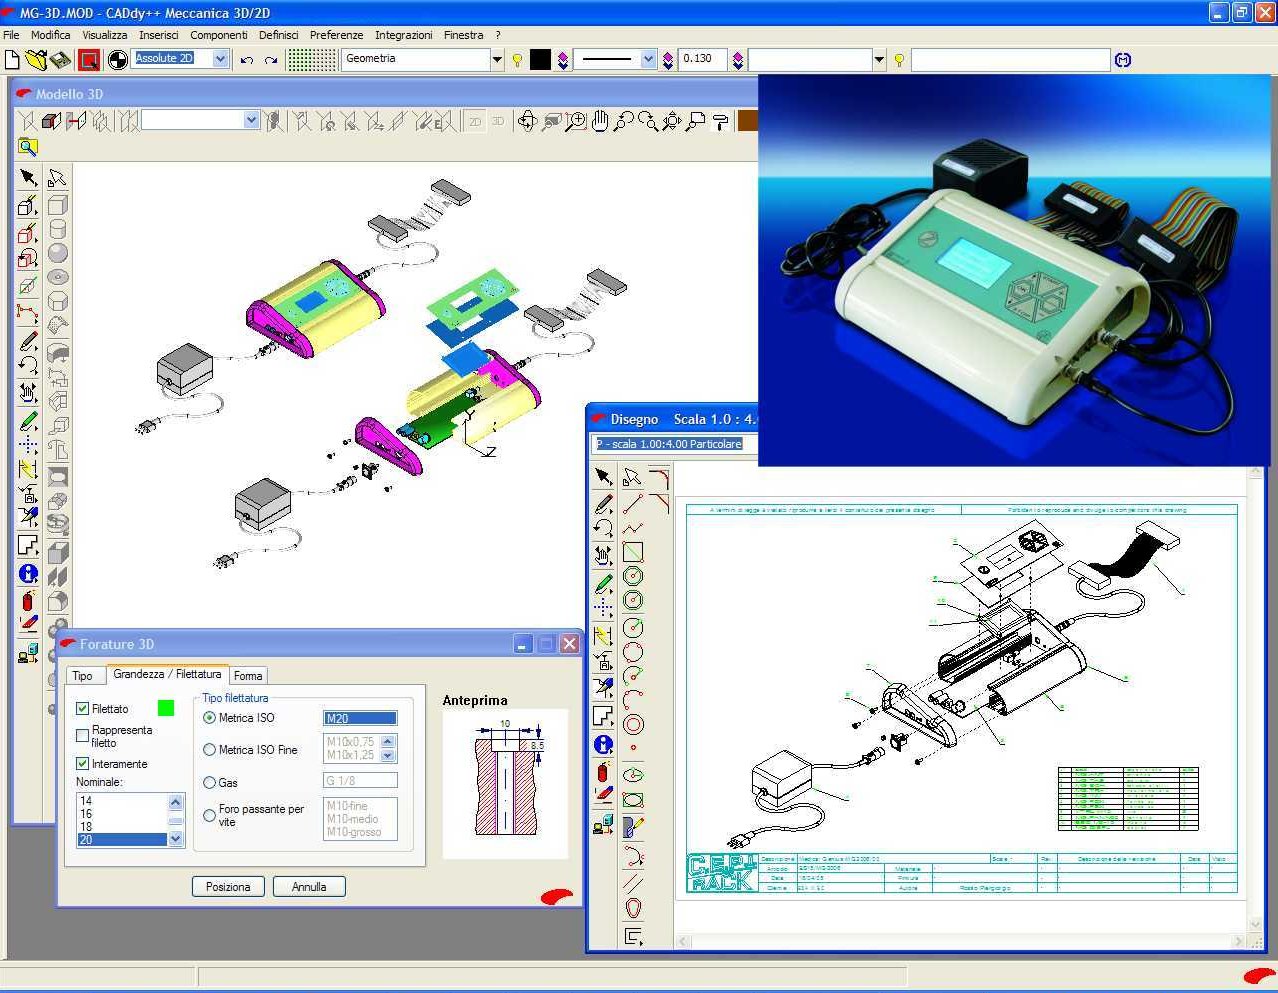Switch to the Forma tab
Viewport: 1278px width, 993px height.
[248, 676]
